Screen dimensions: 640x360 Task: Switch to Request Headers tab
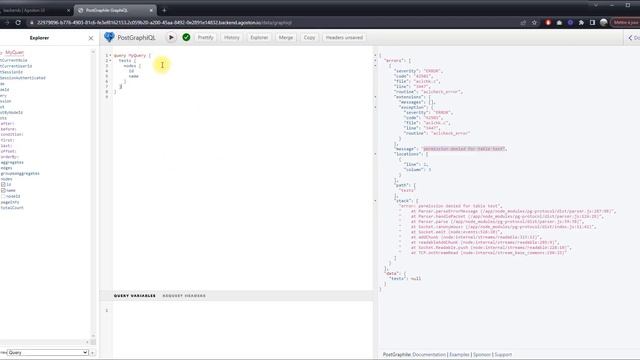tap(184, 296)
